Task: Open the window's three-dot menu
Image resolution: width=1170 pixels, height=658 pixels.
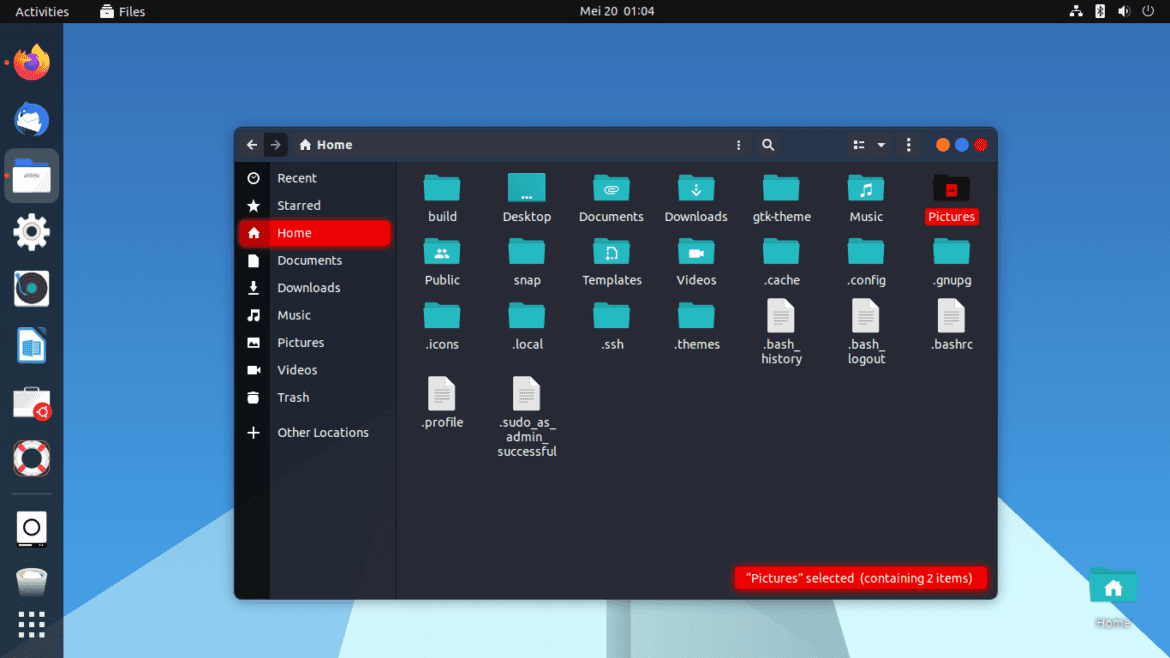Action: [x=908, y=144]
